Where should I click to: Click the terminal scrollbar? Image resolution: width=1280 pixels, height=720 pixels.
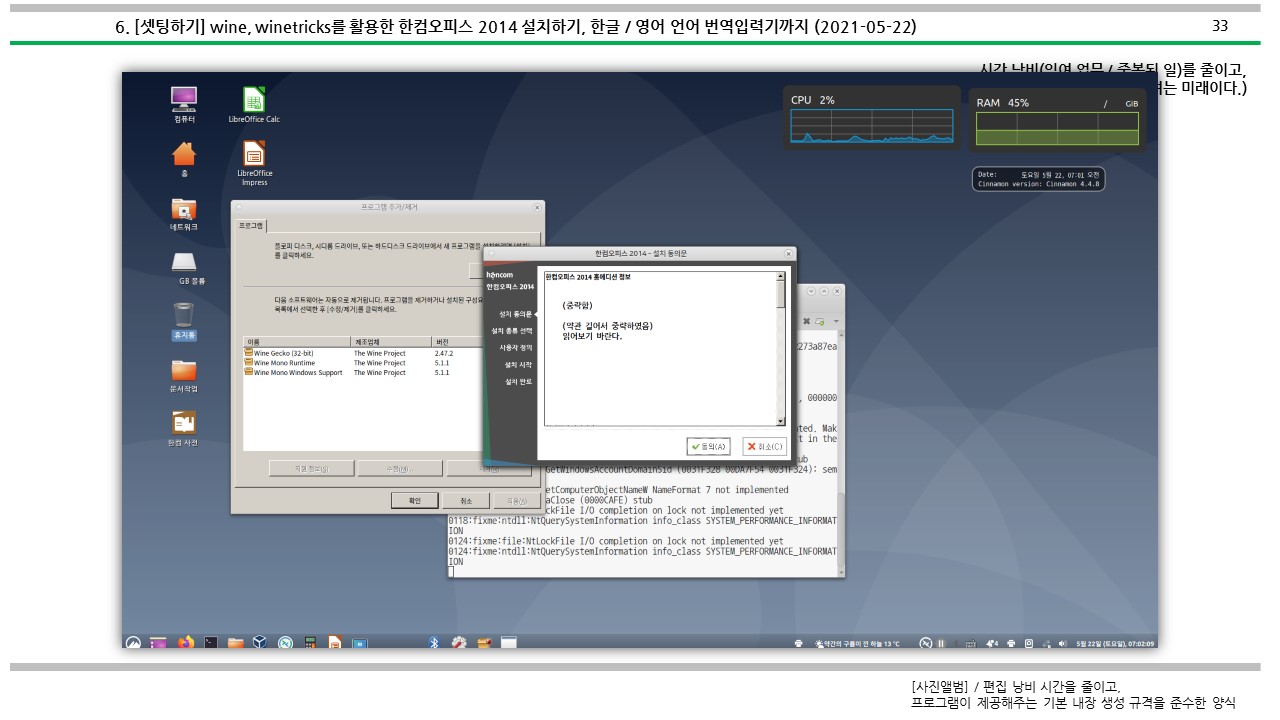[841, 455]
